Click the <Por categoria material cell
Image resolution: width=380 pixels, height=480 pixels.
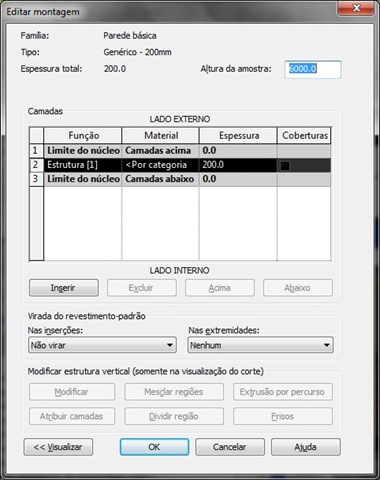(x=160, y=165)
